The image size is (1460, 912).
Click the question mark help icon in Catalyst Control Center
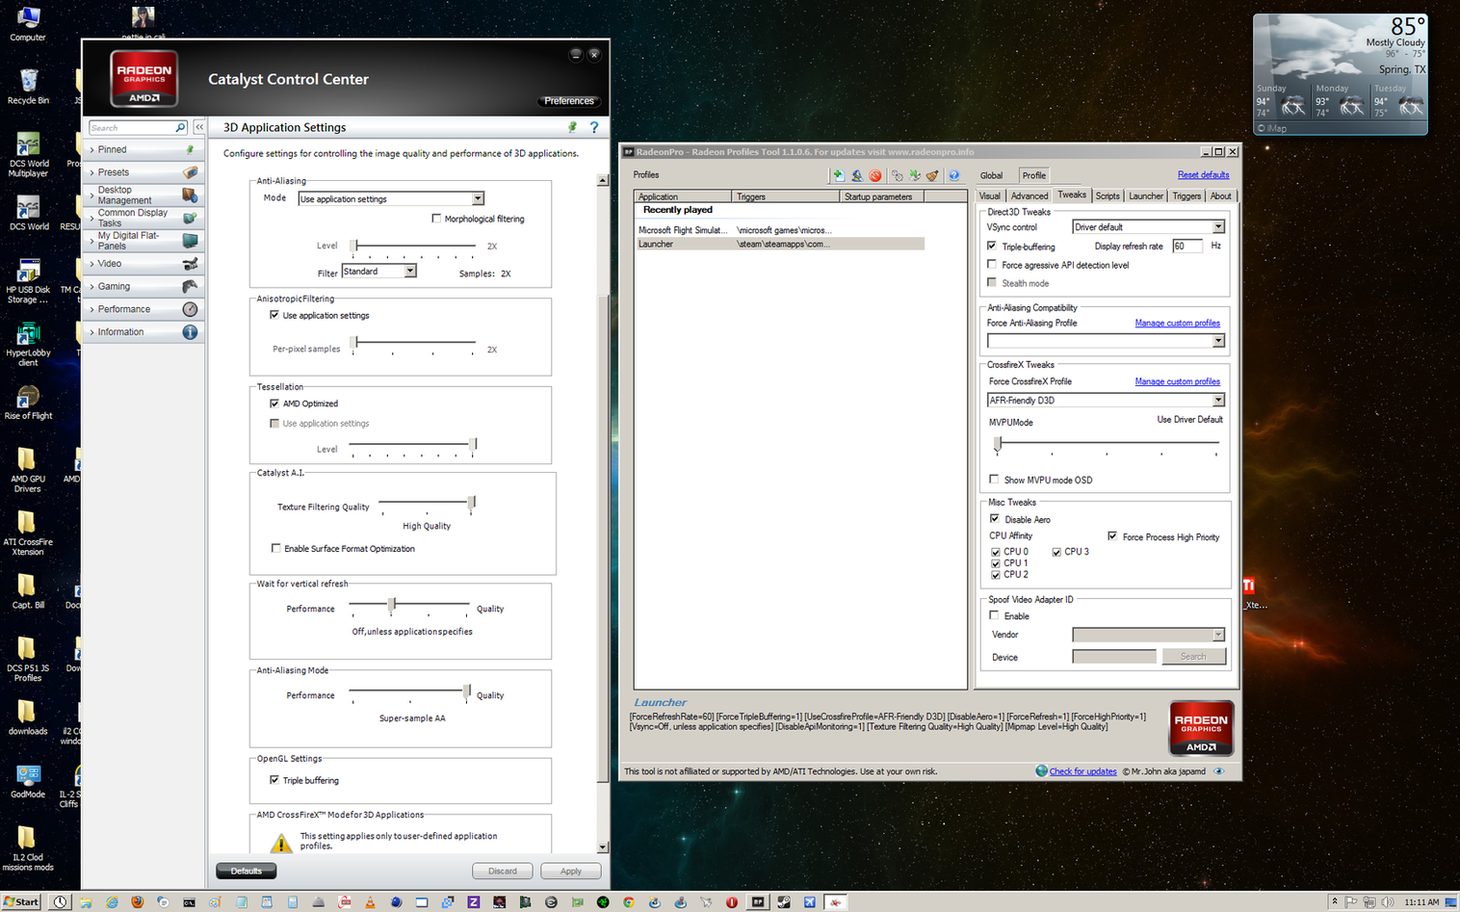594,127
